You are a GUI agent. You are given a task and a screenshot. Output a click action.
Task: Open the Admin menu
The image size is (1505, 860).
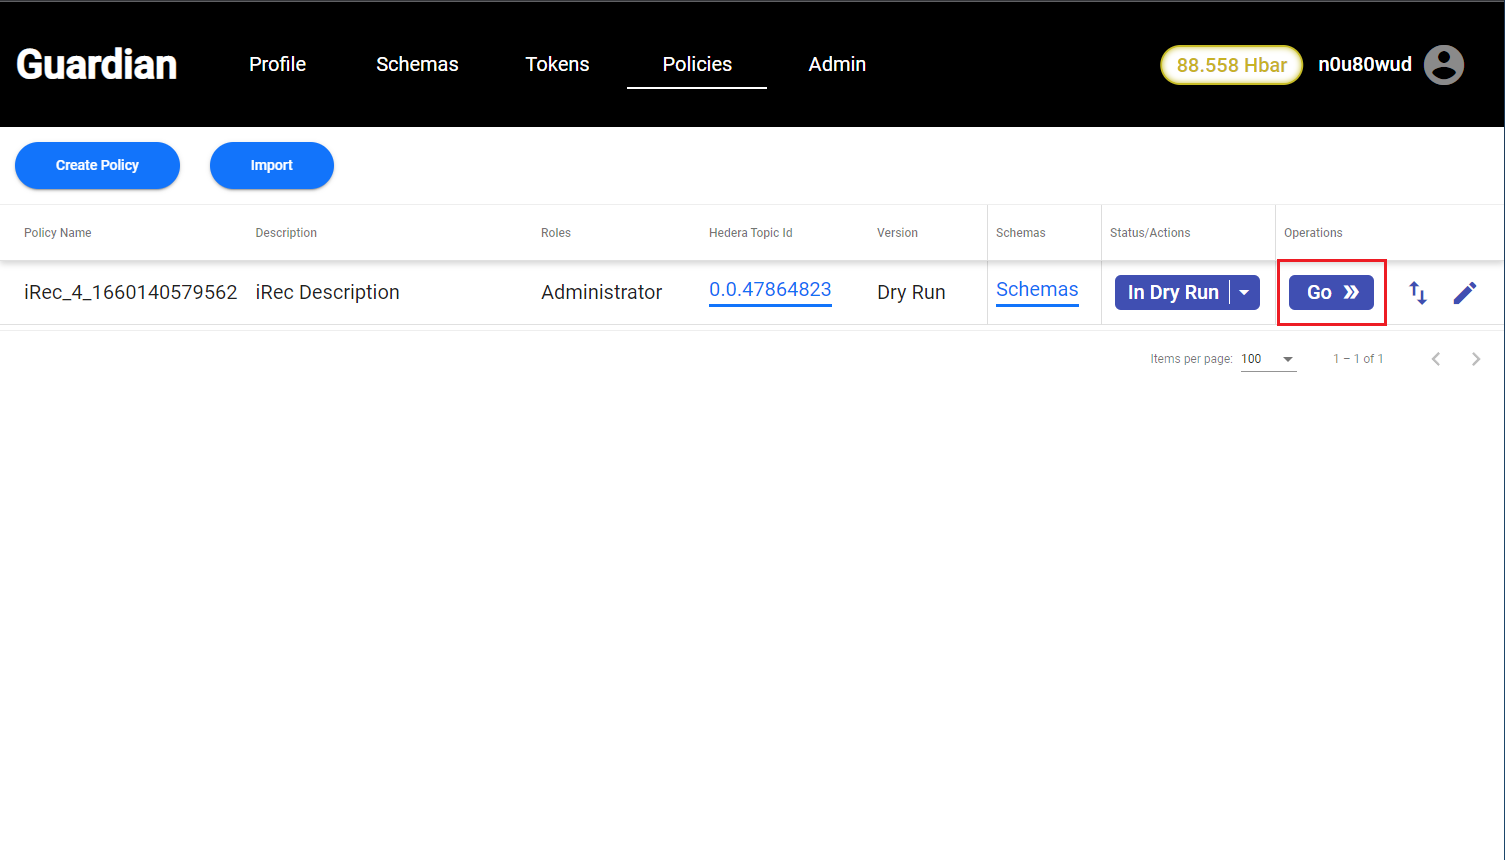(x=837, y=65)
